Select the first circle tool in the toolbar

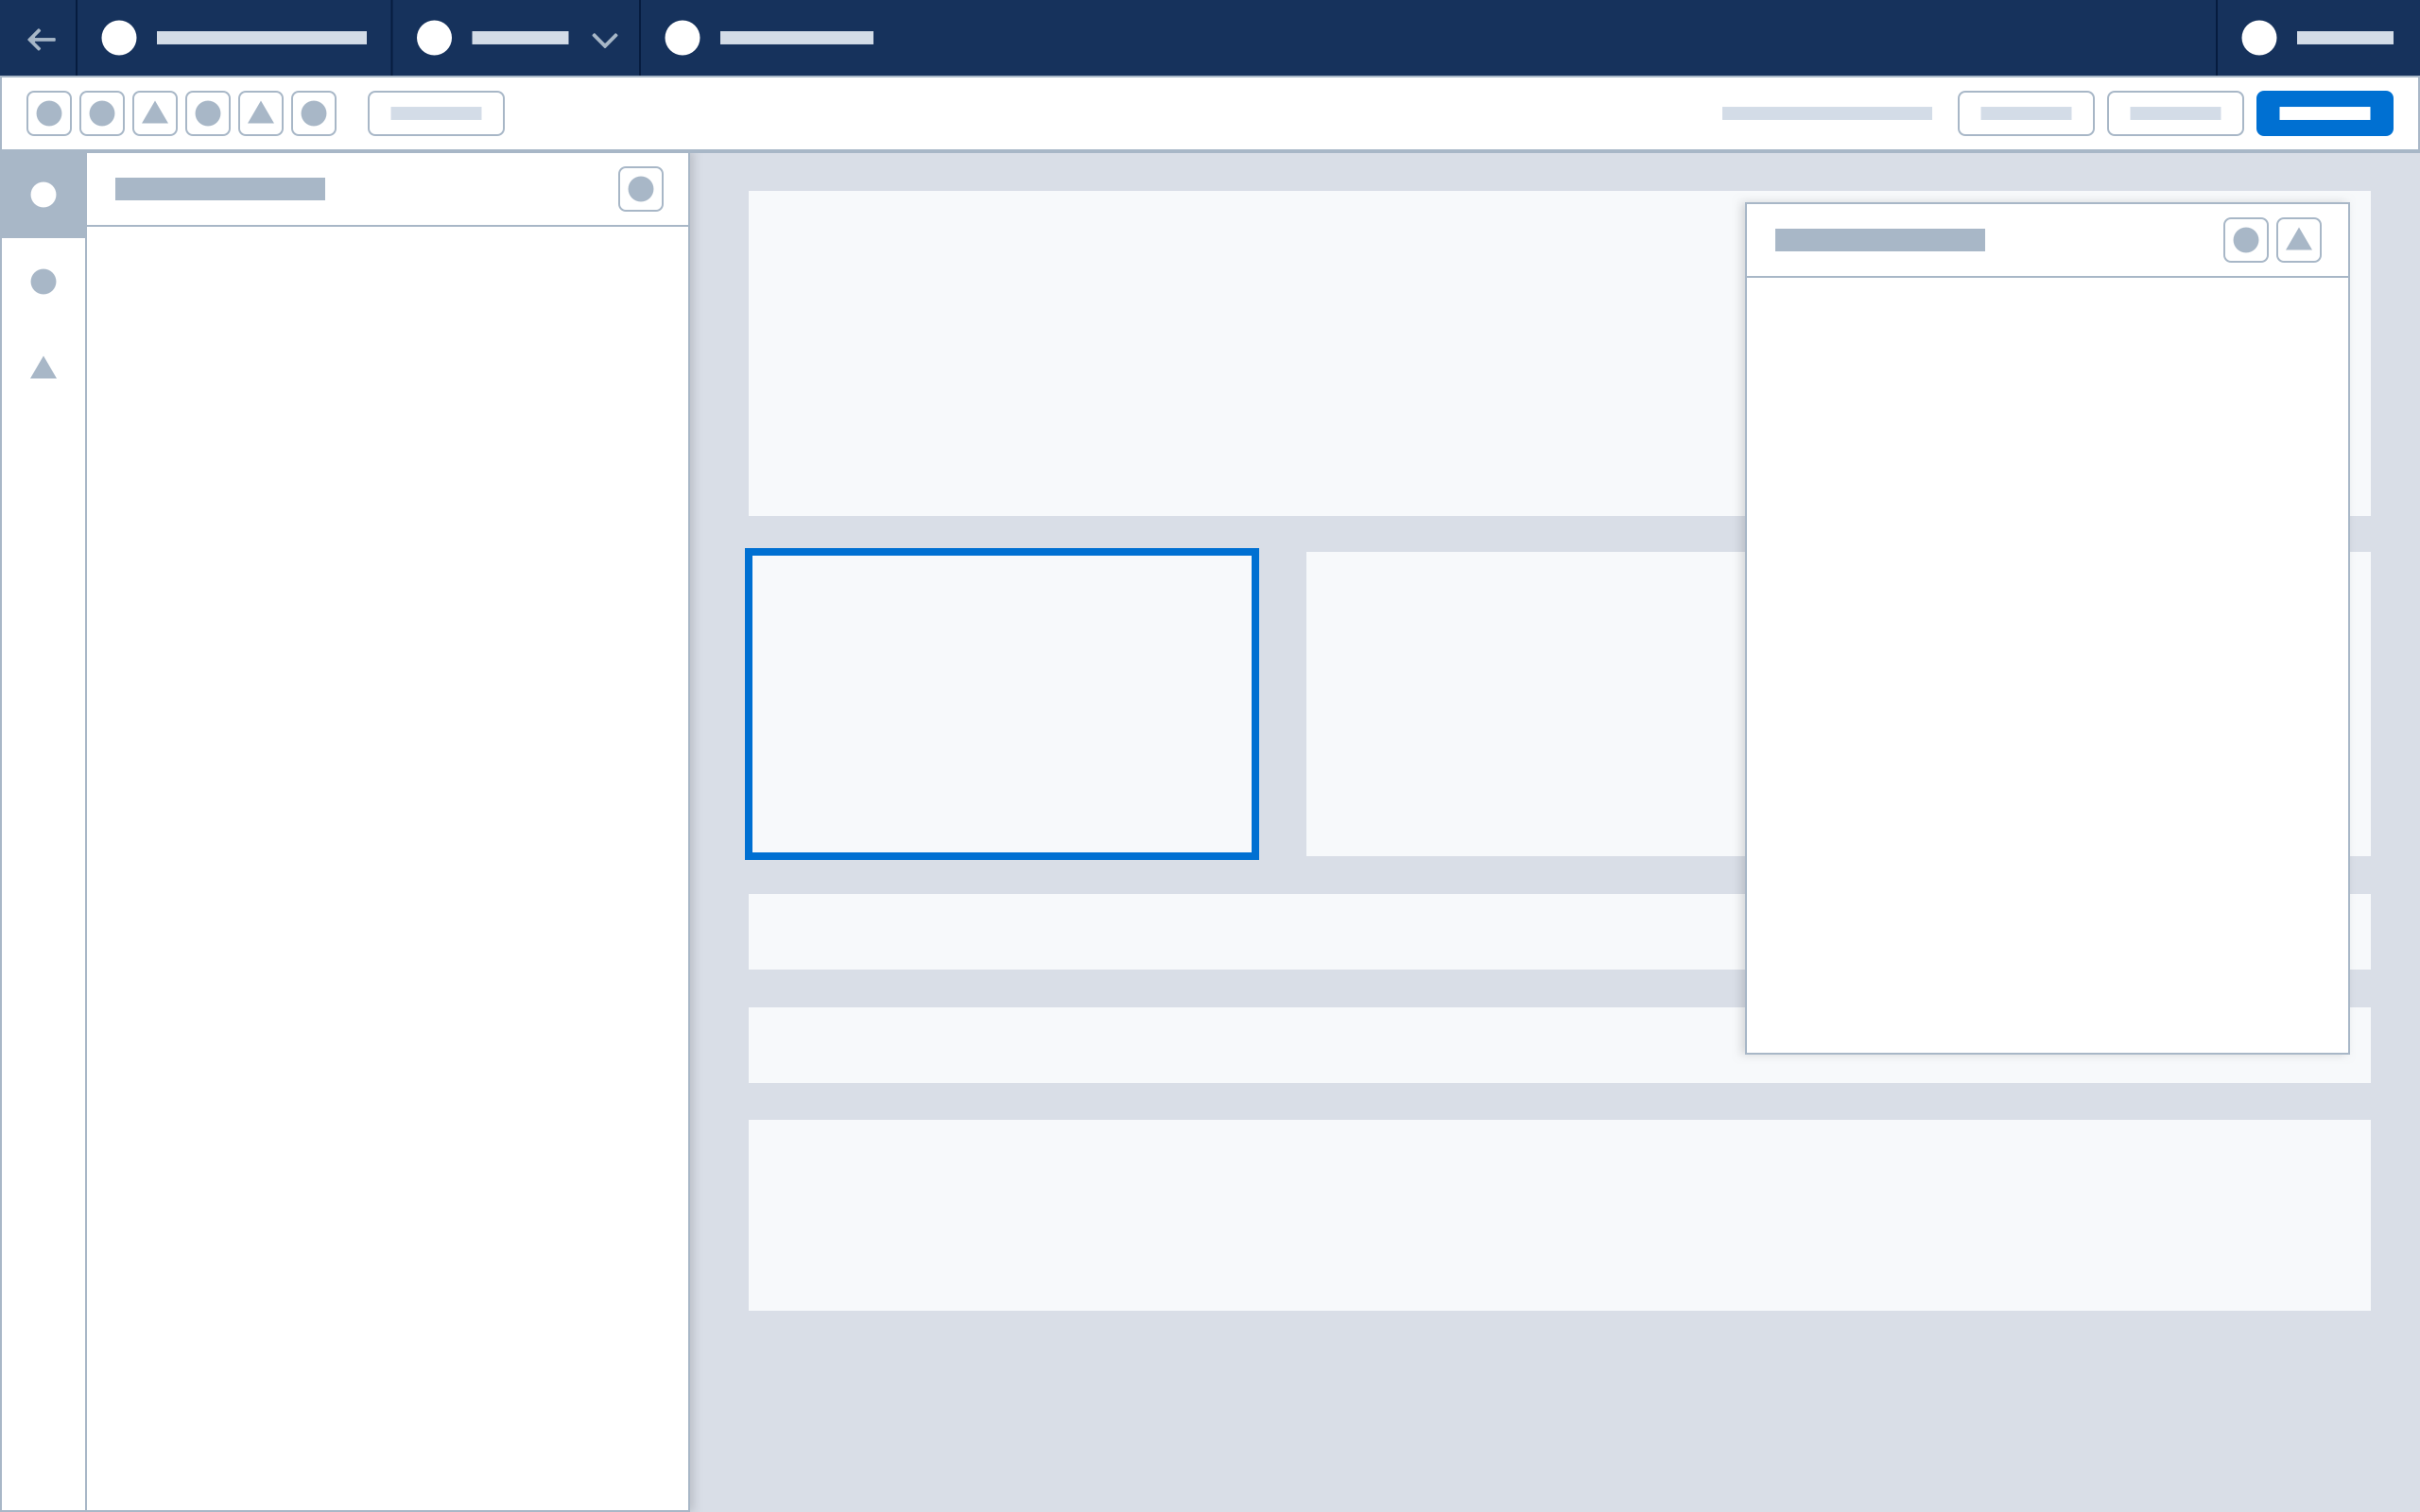click(49, 113)
